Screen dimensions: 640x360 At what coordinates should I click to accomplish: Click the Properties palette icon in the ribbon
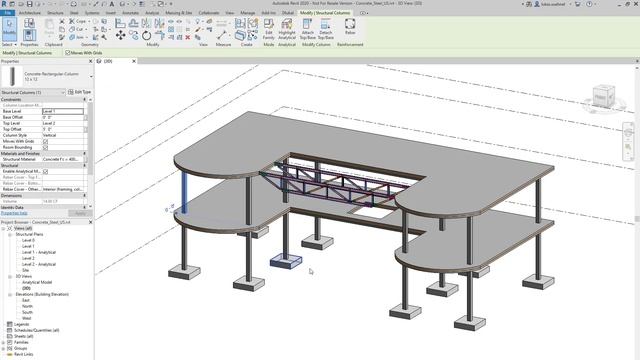point(29,35)
